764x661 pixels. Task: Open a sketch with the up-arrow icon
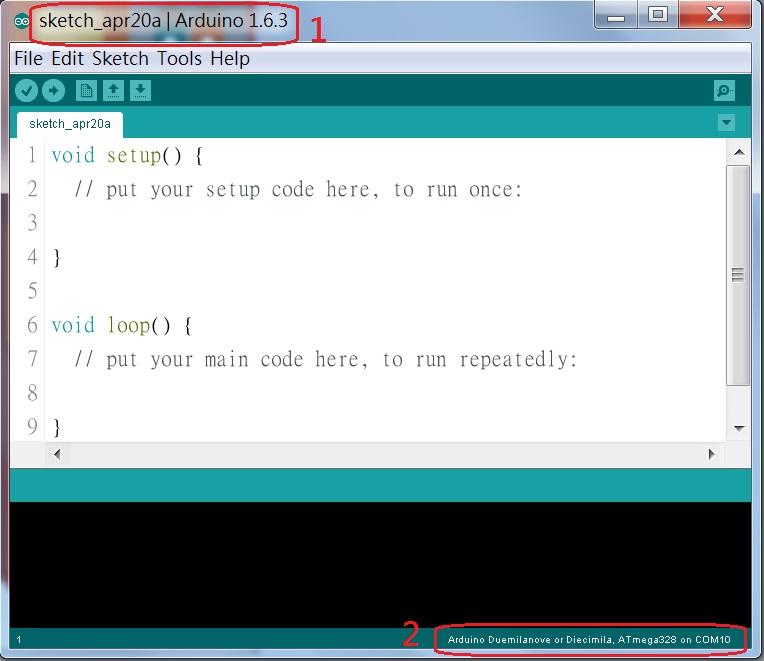pos(114,91)
